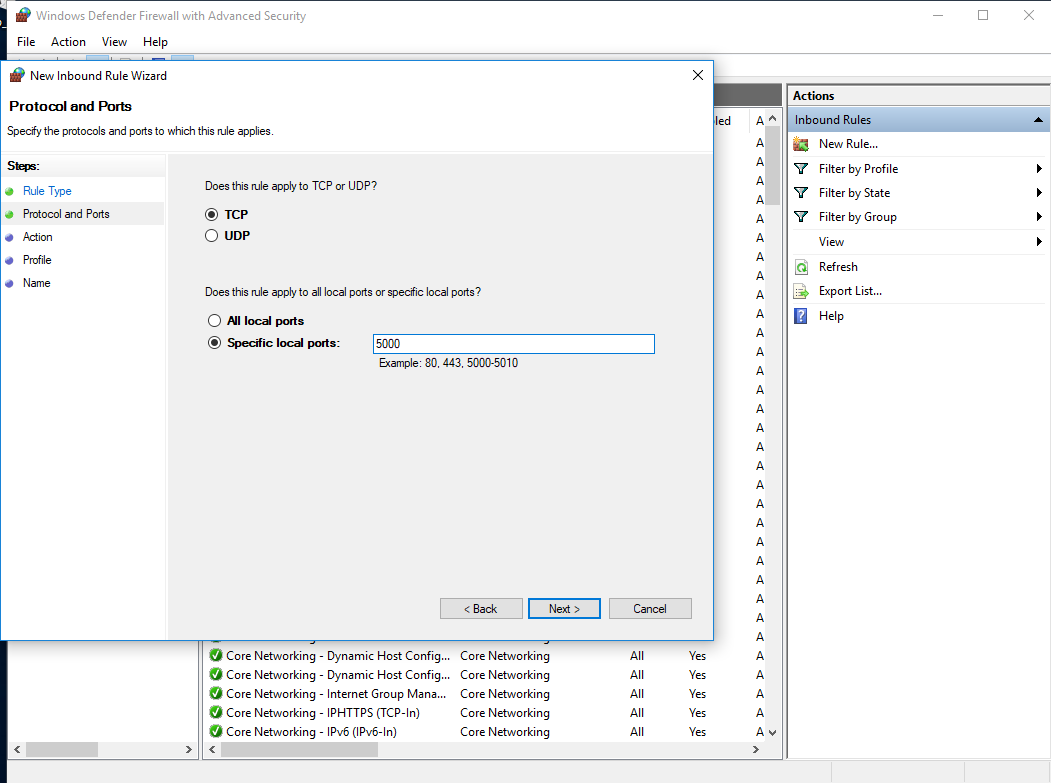Click the rules list vertical scrollbar thumb

coord(773,166)
